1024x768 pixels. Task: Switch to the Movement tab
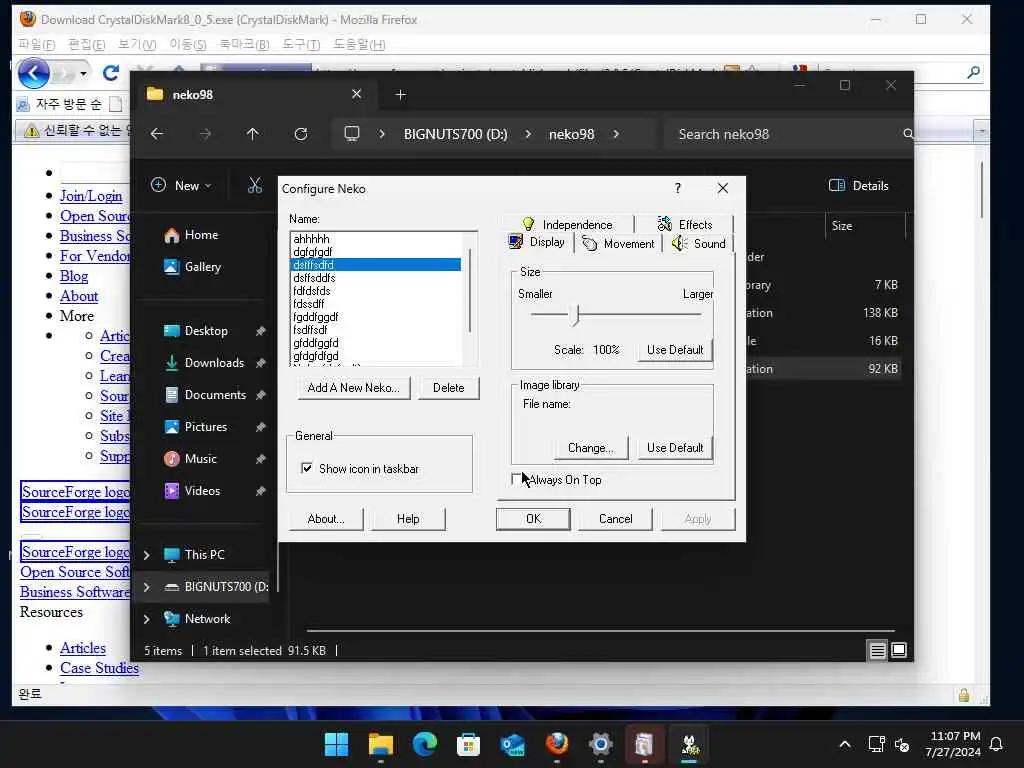pyautogui.click(x=618, y=244)
